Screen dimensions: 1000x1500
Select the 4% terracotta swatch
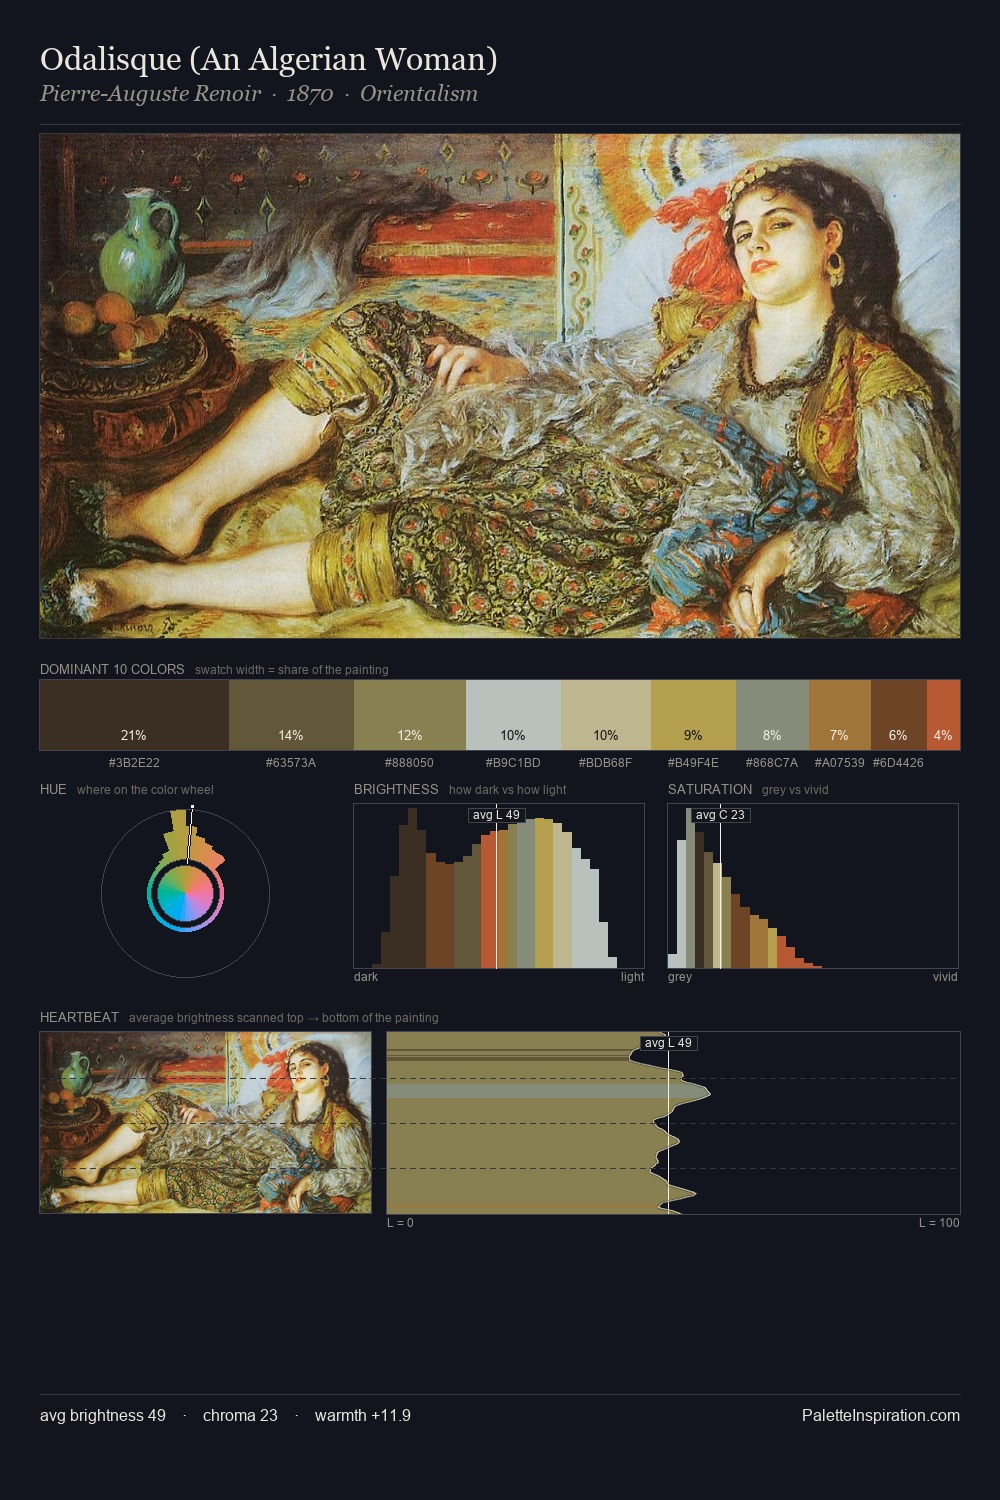pyautogui.click(x=943, y=715)
